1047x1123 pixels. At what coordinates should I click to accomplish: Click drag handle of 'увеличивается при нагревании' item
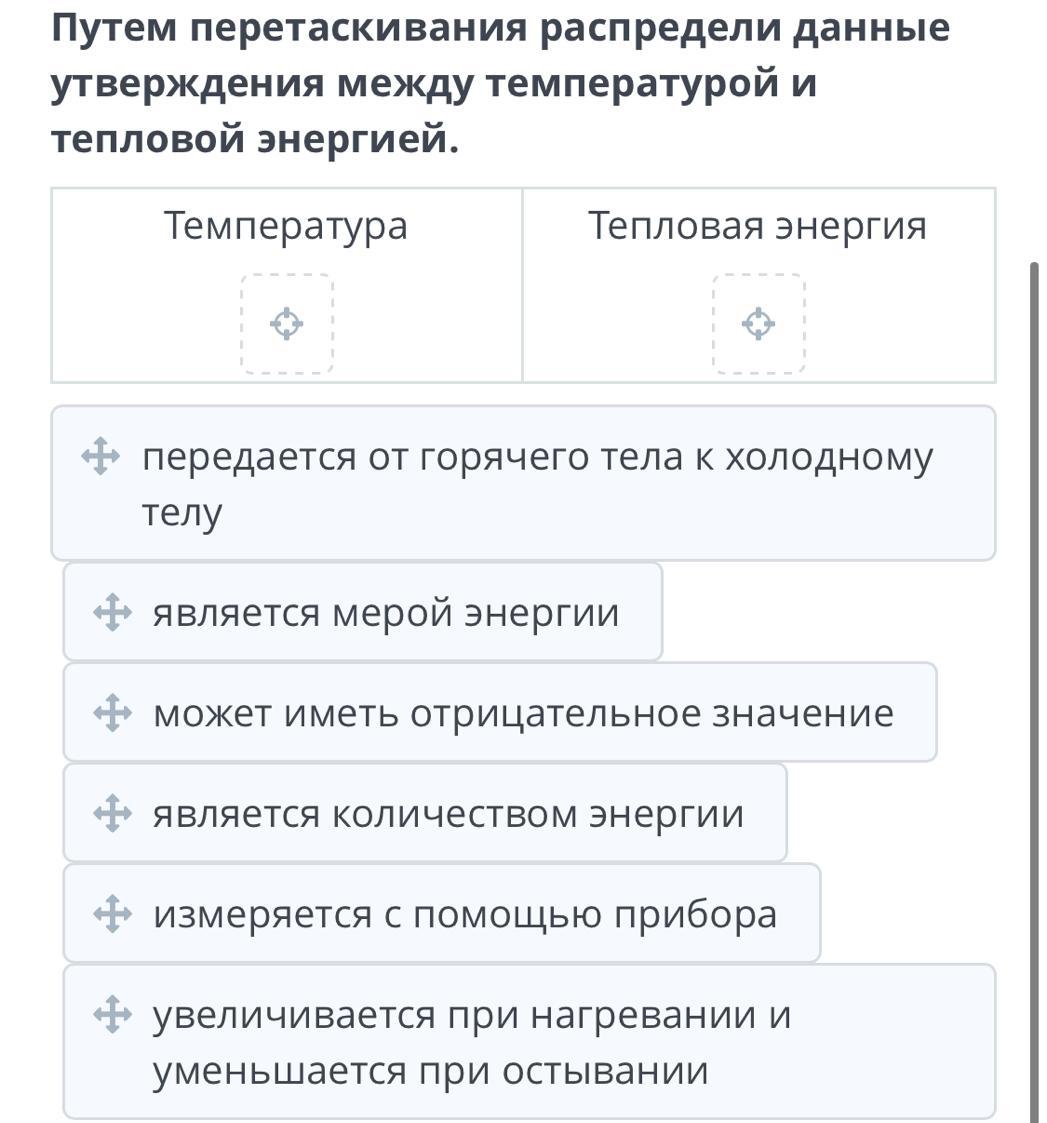111,1016
